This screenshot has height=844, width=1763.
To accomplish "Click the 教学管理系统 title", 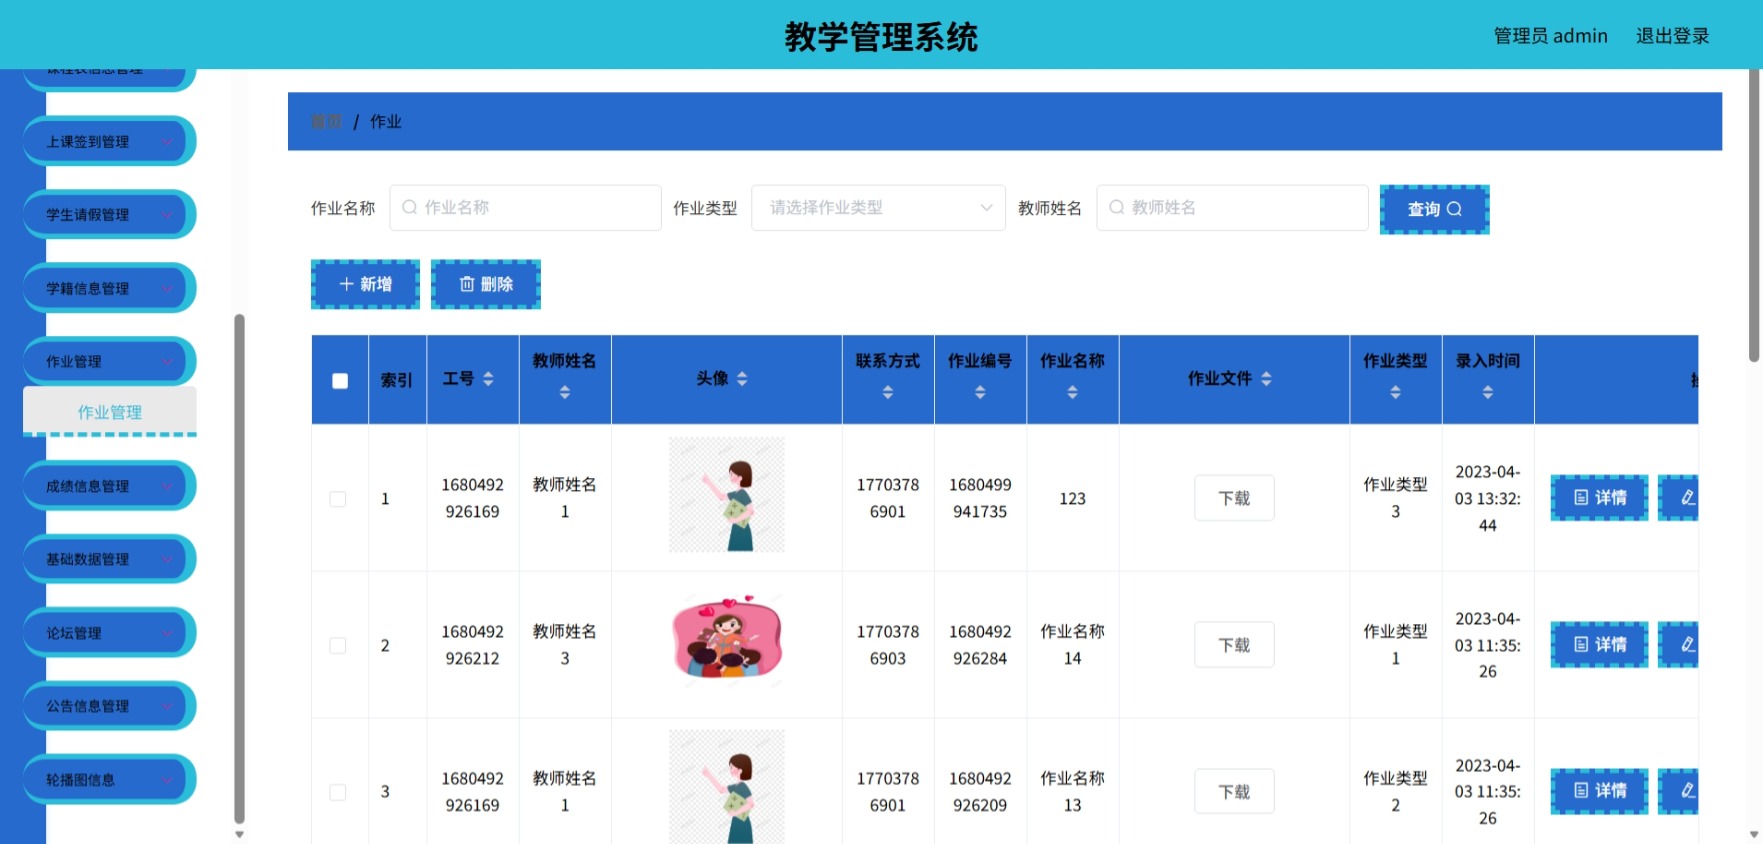I will click(x=881, y=37).
